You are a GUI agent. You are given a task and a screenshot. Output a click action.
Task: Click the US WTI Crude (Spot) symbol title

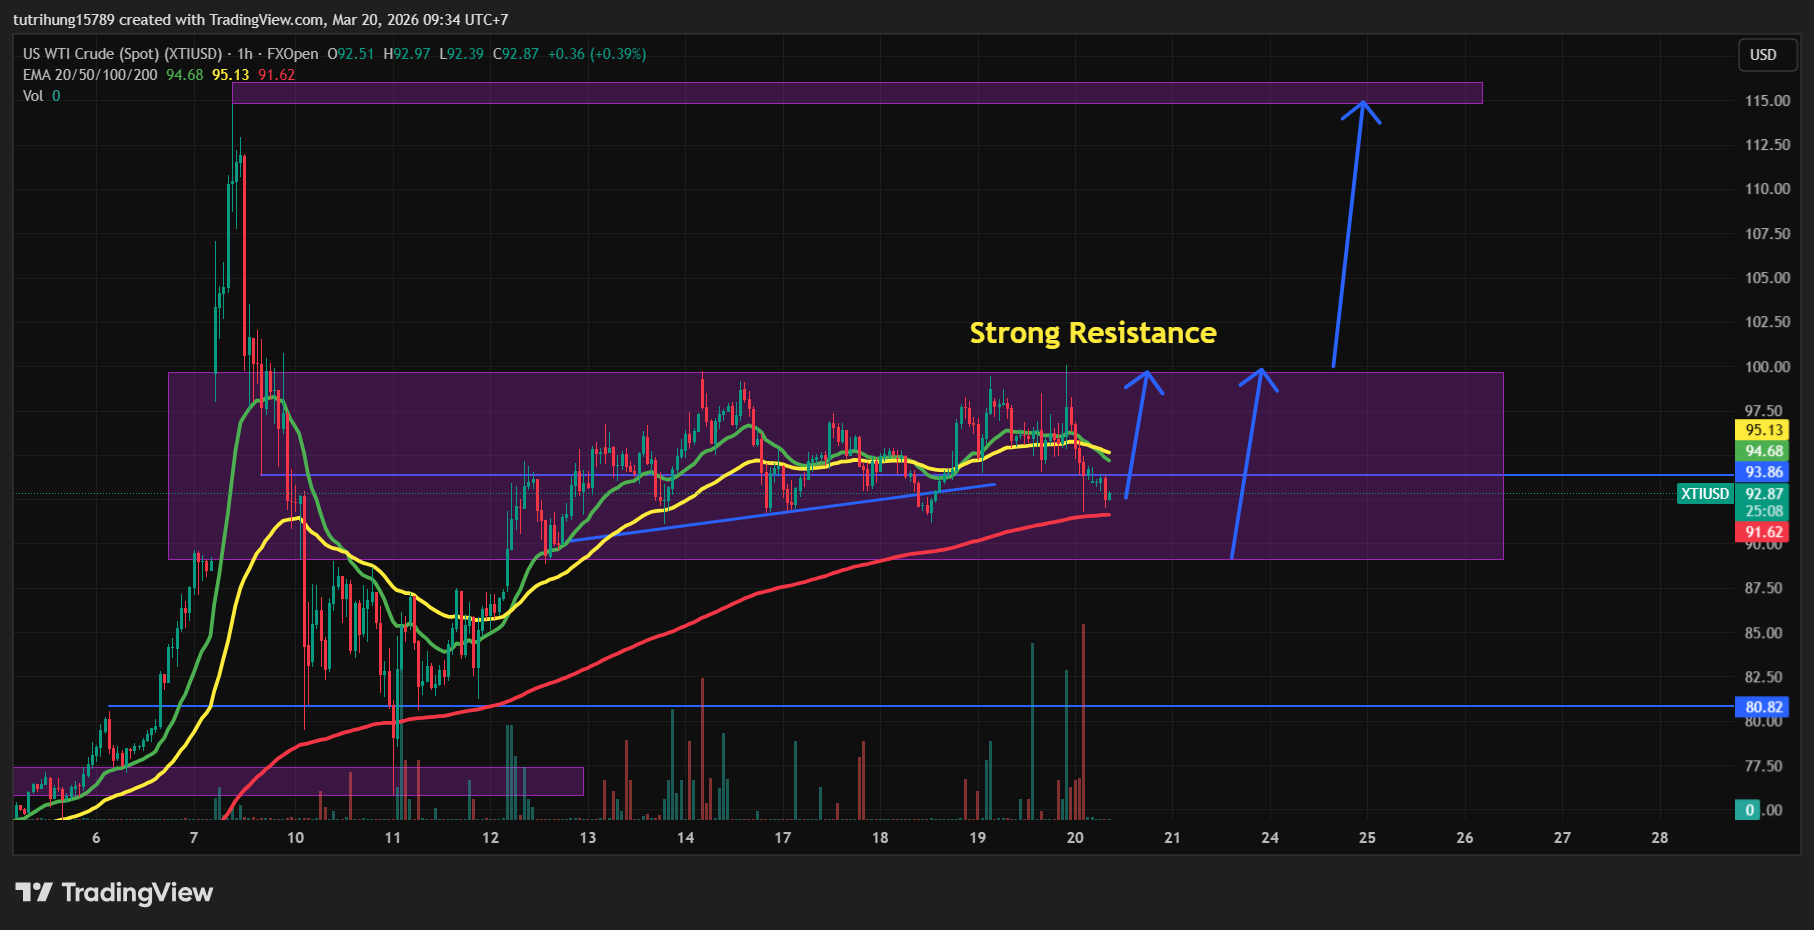click(122, 54)
